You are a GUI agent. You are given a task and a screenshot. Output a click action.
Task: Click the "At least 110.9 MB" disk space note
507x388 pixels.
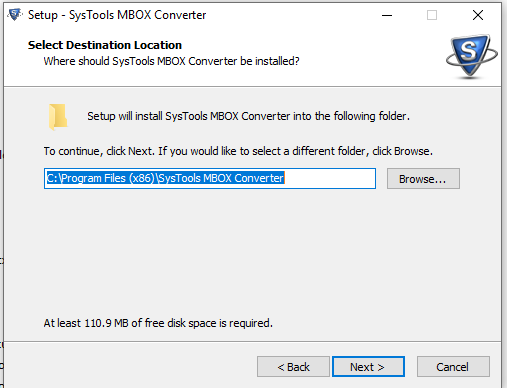click(x=158, y=323)
